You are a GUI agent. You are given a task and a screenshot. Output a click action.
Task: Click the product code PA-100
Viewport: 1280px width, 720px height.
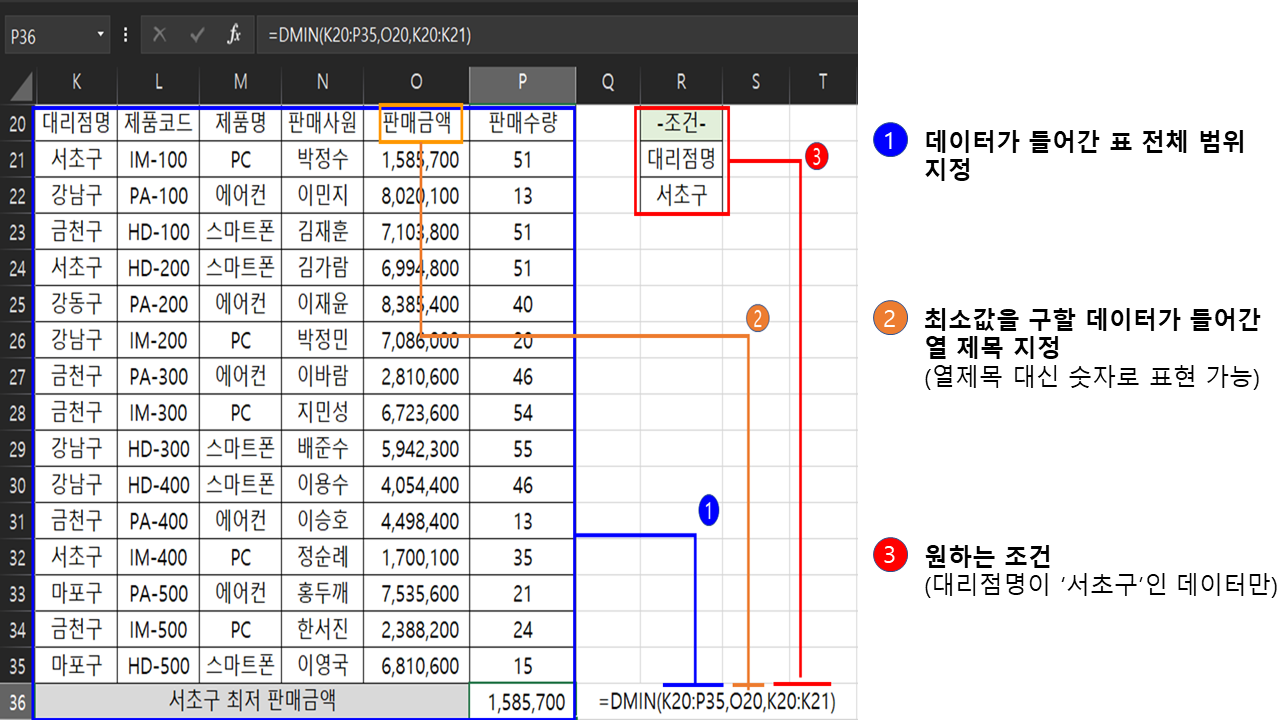158,196
